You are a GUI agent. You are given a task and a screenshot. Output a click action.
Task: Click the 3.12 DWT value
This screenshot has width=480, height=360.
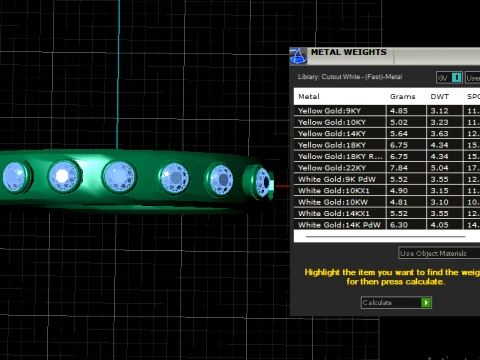439,111
